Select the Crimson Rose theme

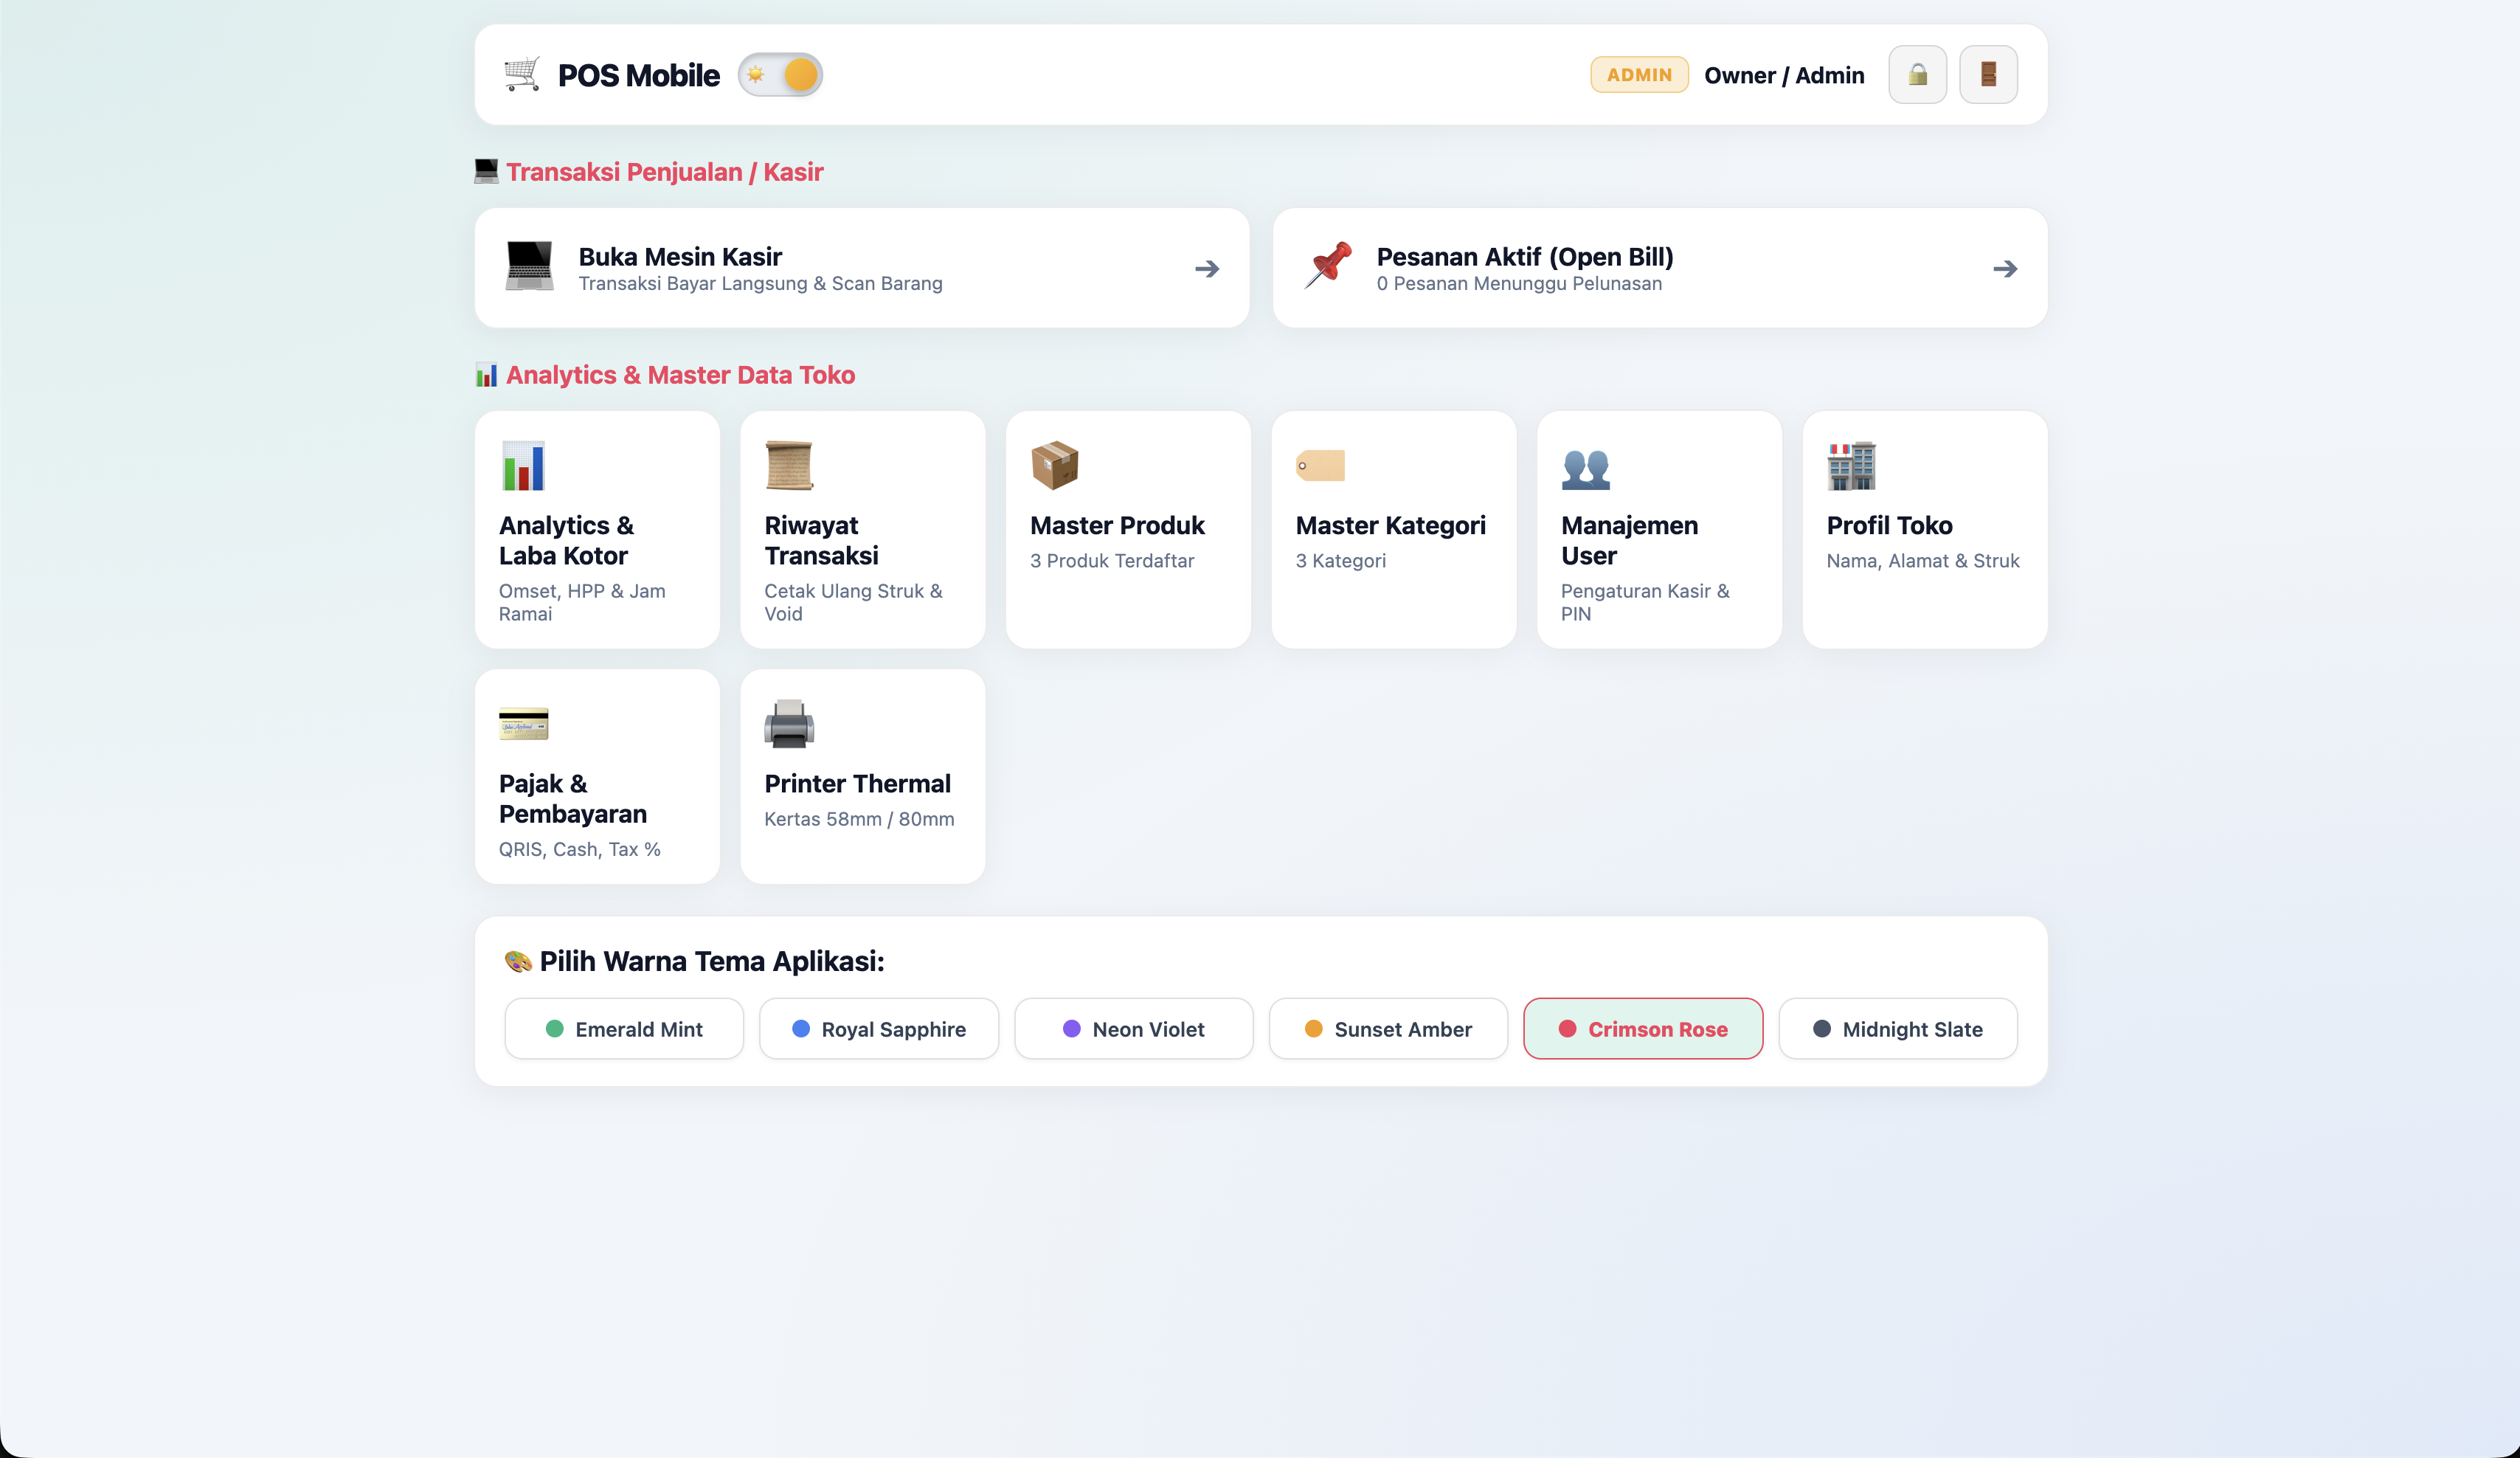(x=1643, y=1028)
